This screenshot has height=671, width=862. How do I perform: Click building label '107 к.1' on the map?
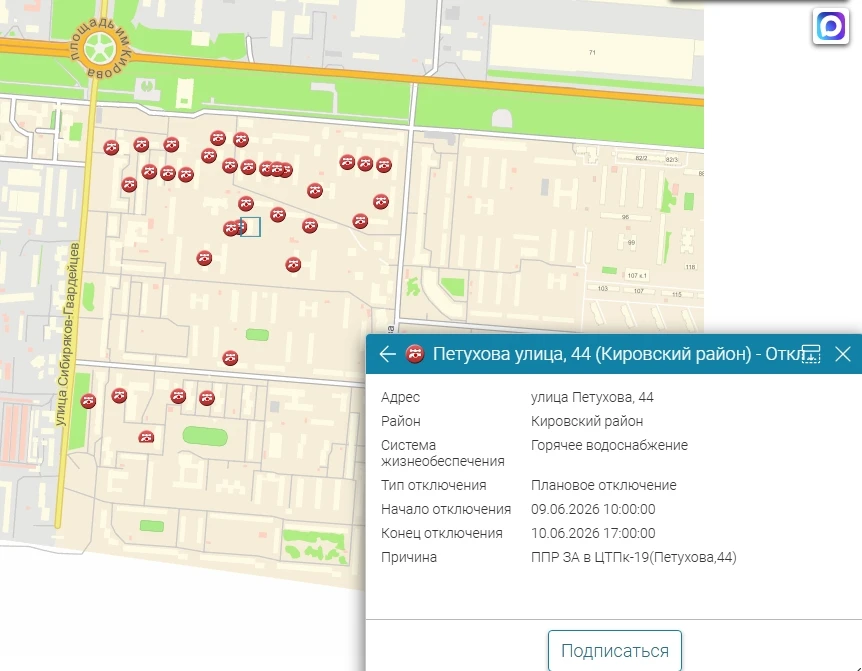[x=637, y=275]
